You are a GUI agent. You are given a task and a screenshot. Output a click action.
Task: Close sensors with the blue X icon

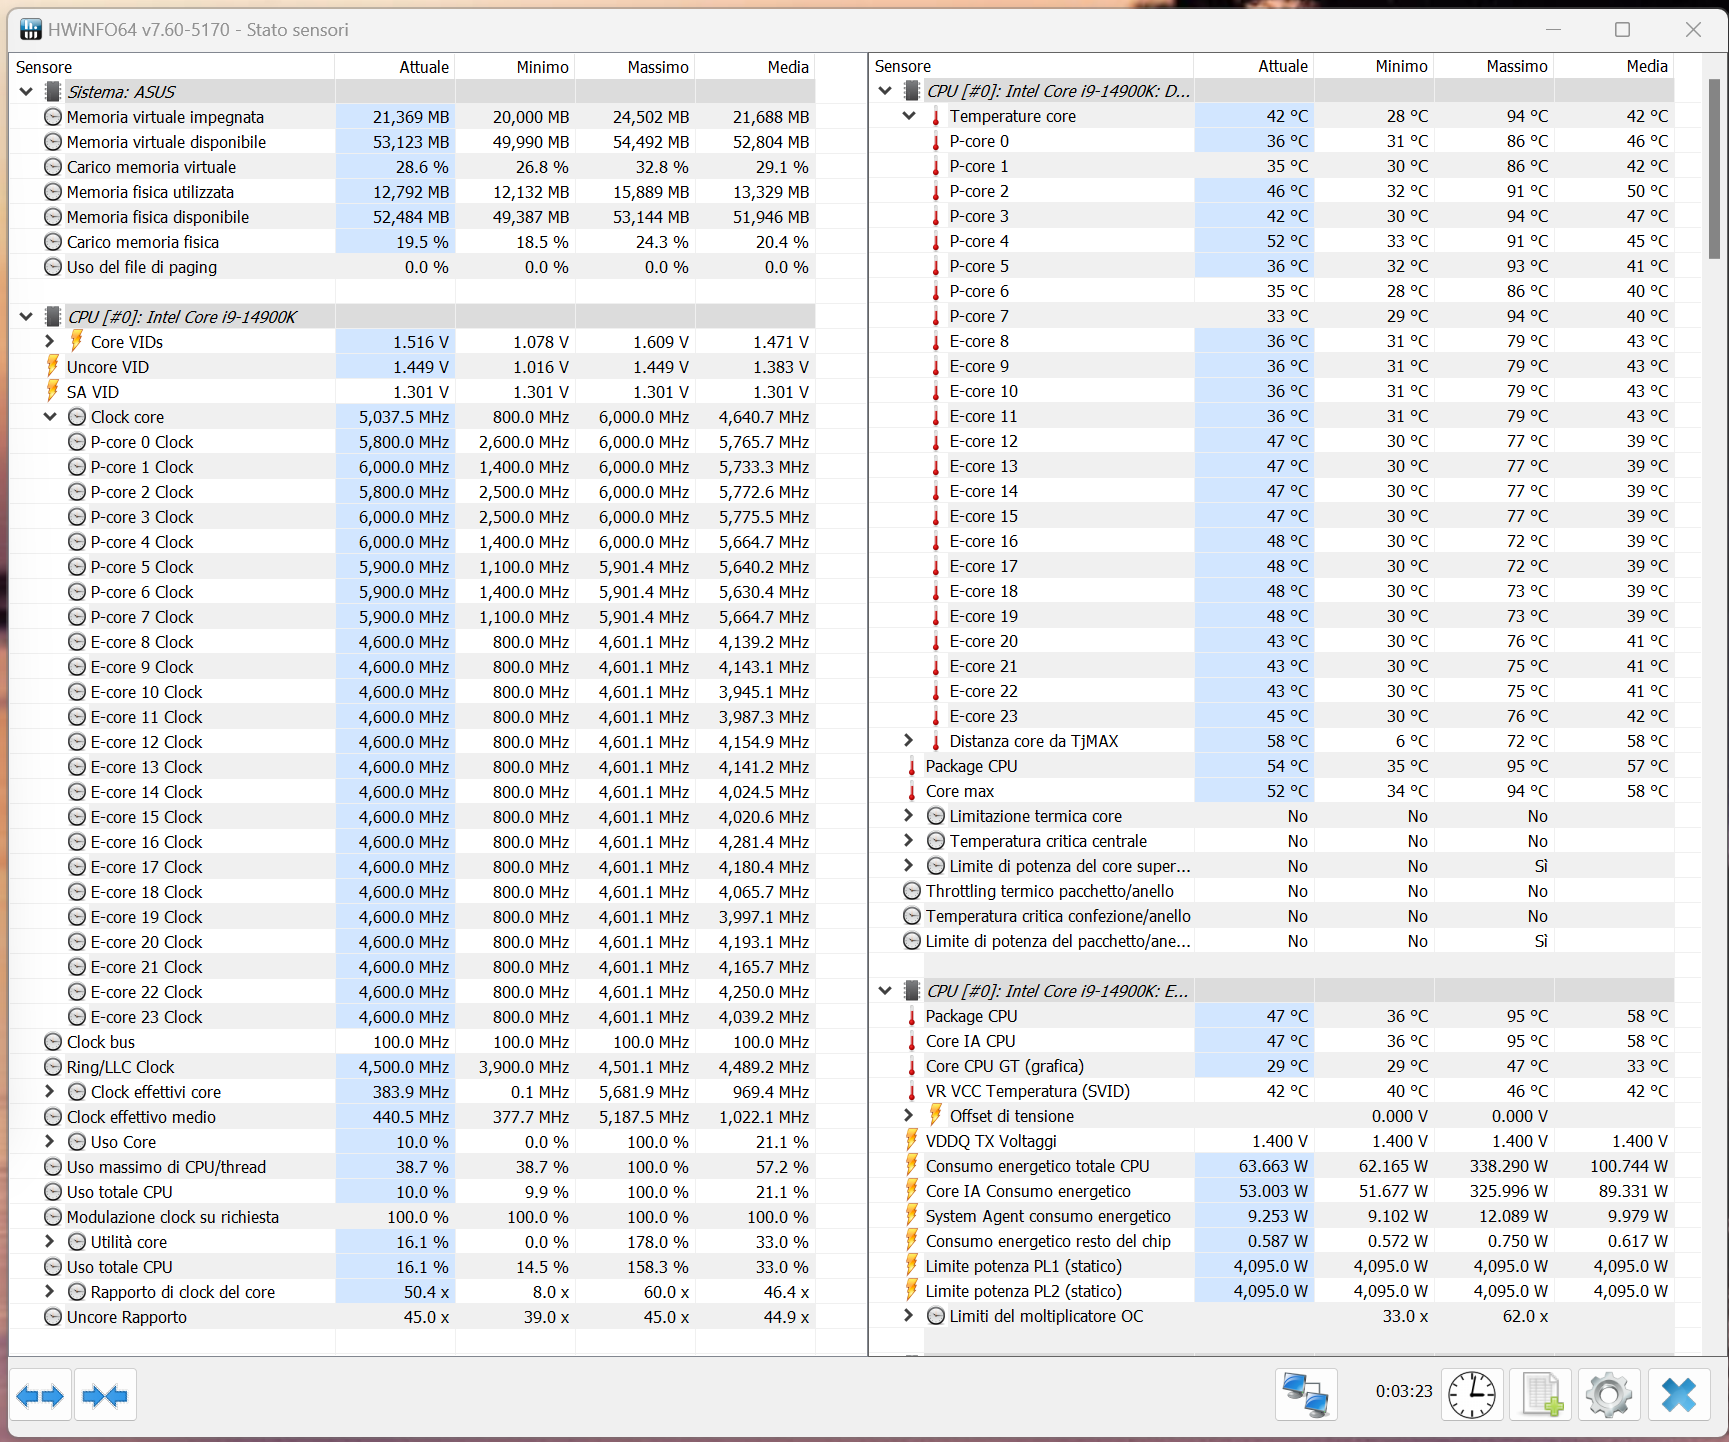tap(1679, 1395)
